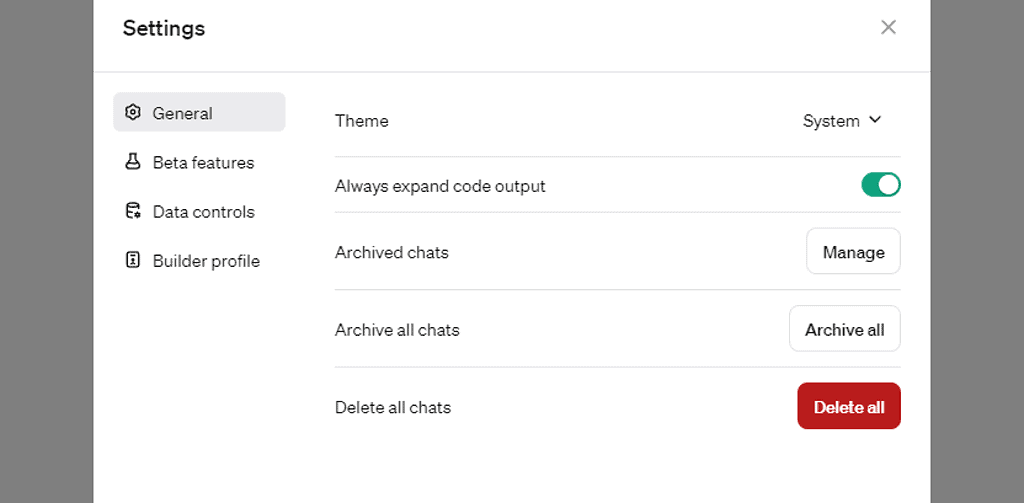Click the Builder profile badge icon
Screen dimensions: 1024x503
click(x=132, y=260)
